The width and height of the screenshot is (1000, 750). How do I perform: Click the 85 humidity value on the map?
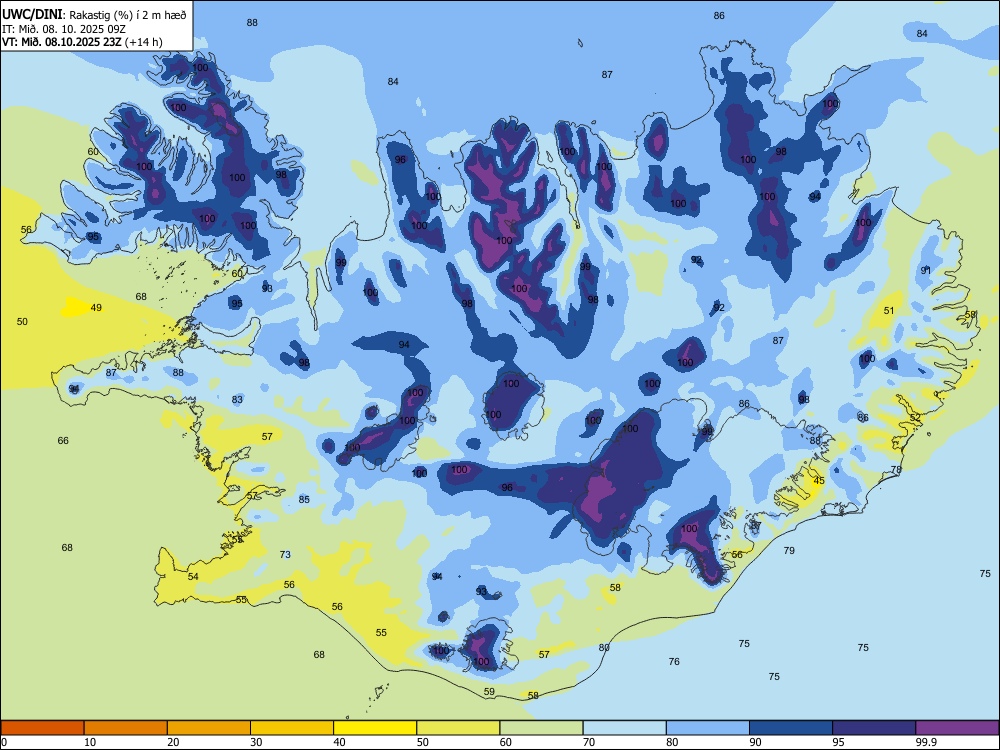(304, 499)
